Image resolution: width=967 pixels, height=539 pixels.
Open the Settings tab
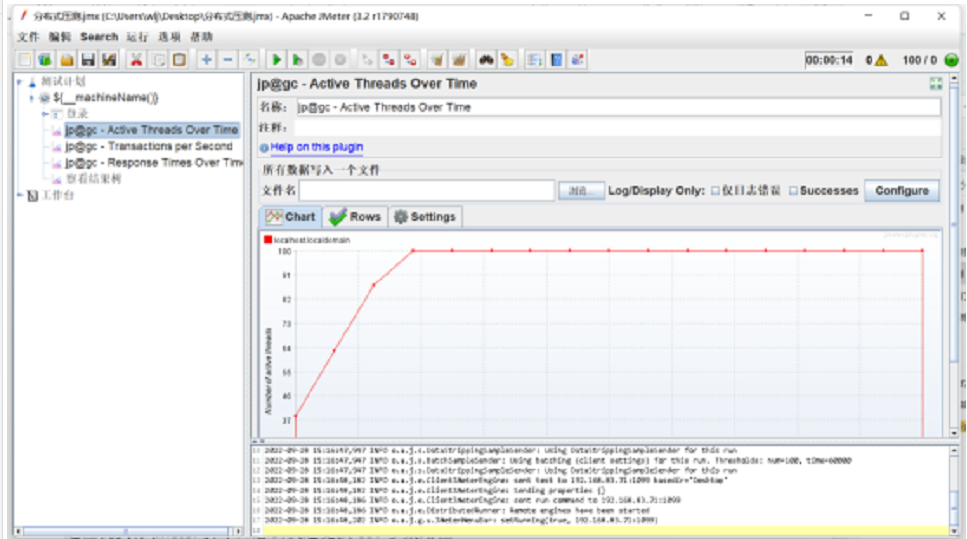pyautogui.click(x=424, y=217)
